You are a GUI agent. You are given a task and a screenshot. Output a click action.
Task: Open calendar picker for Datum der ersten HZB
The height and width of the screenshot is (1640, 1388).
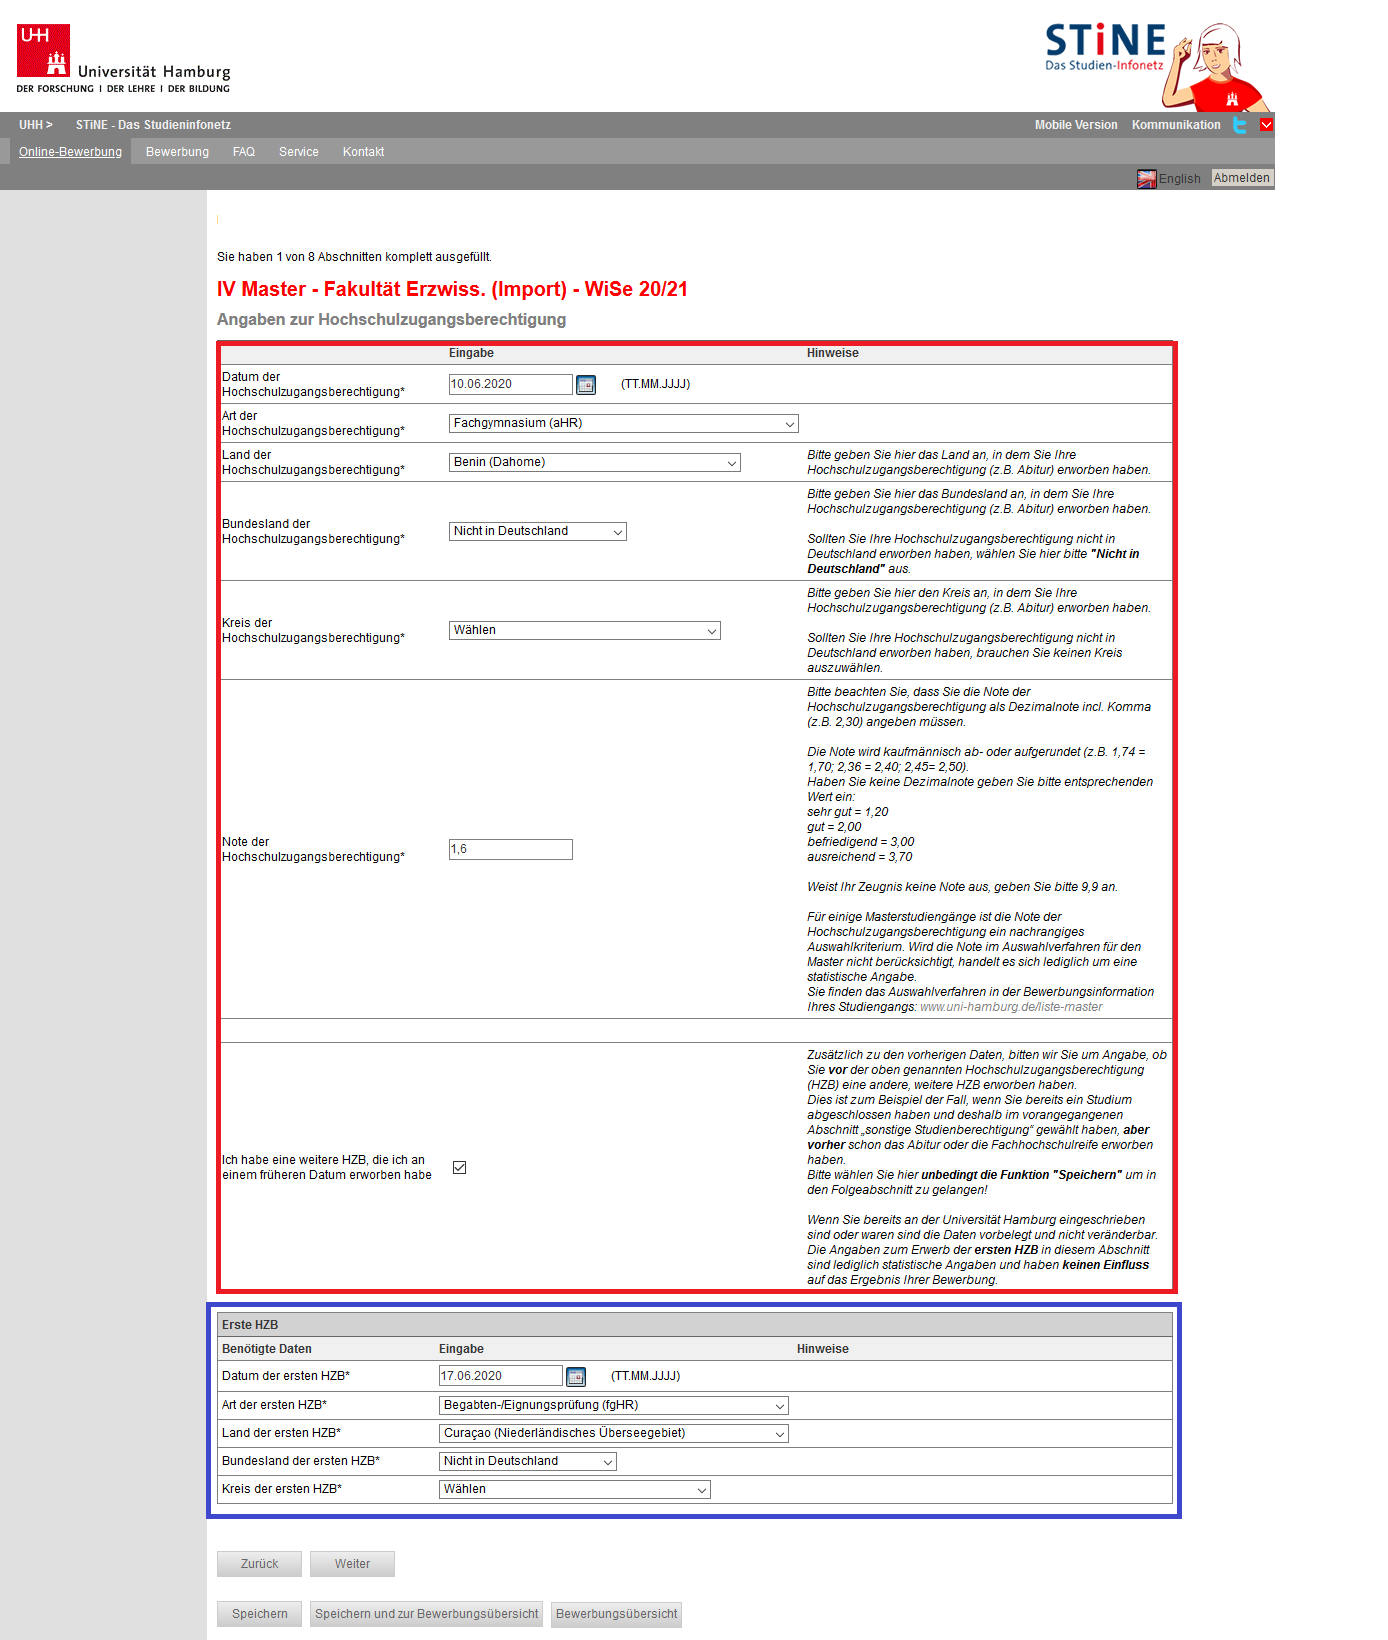pos(576,1377)
